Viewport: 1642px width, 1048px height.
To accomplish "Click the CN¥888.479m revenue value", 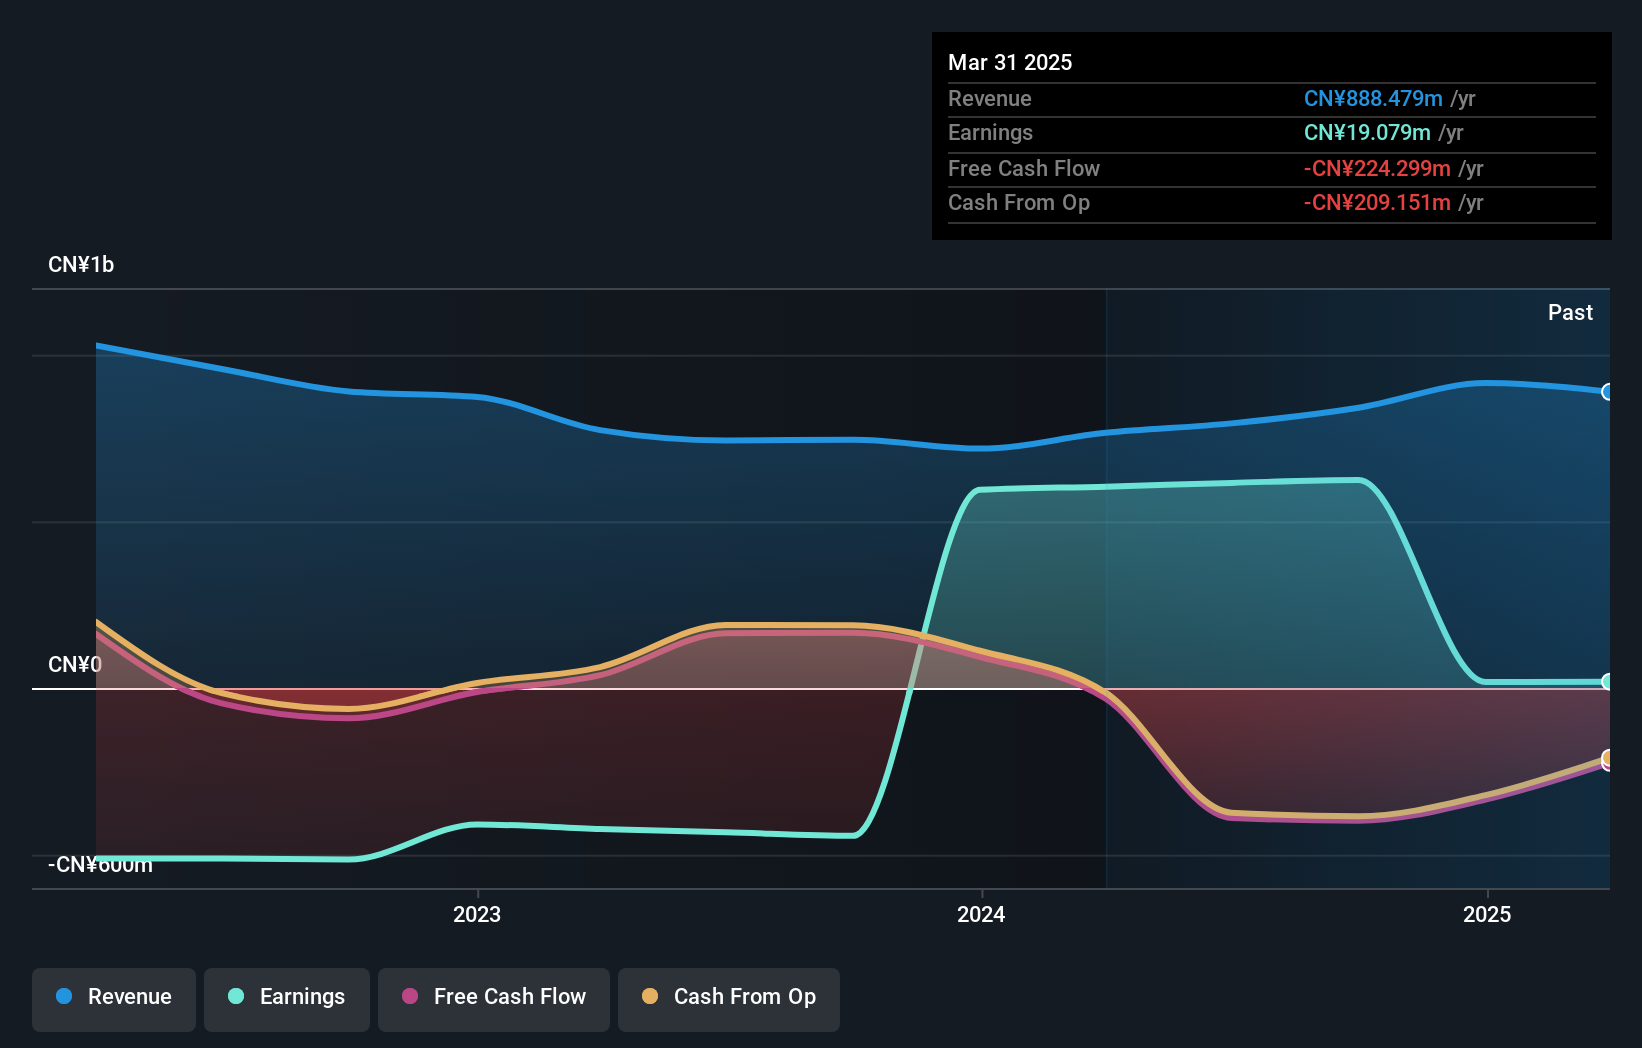I will pyautogui.click(x=1373, y=98).
